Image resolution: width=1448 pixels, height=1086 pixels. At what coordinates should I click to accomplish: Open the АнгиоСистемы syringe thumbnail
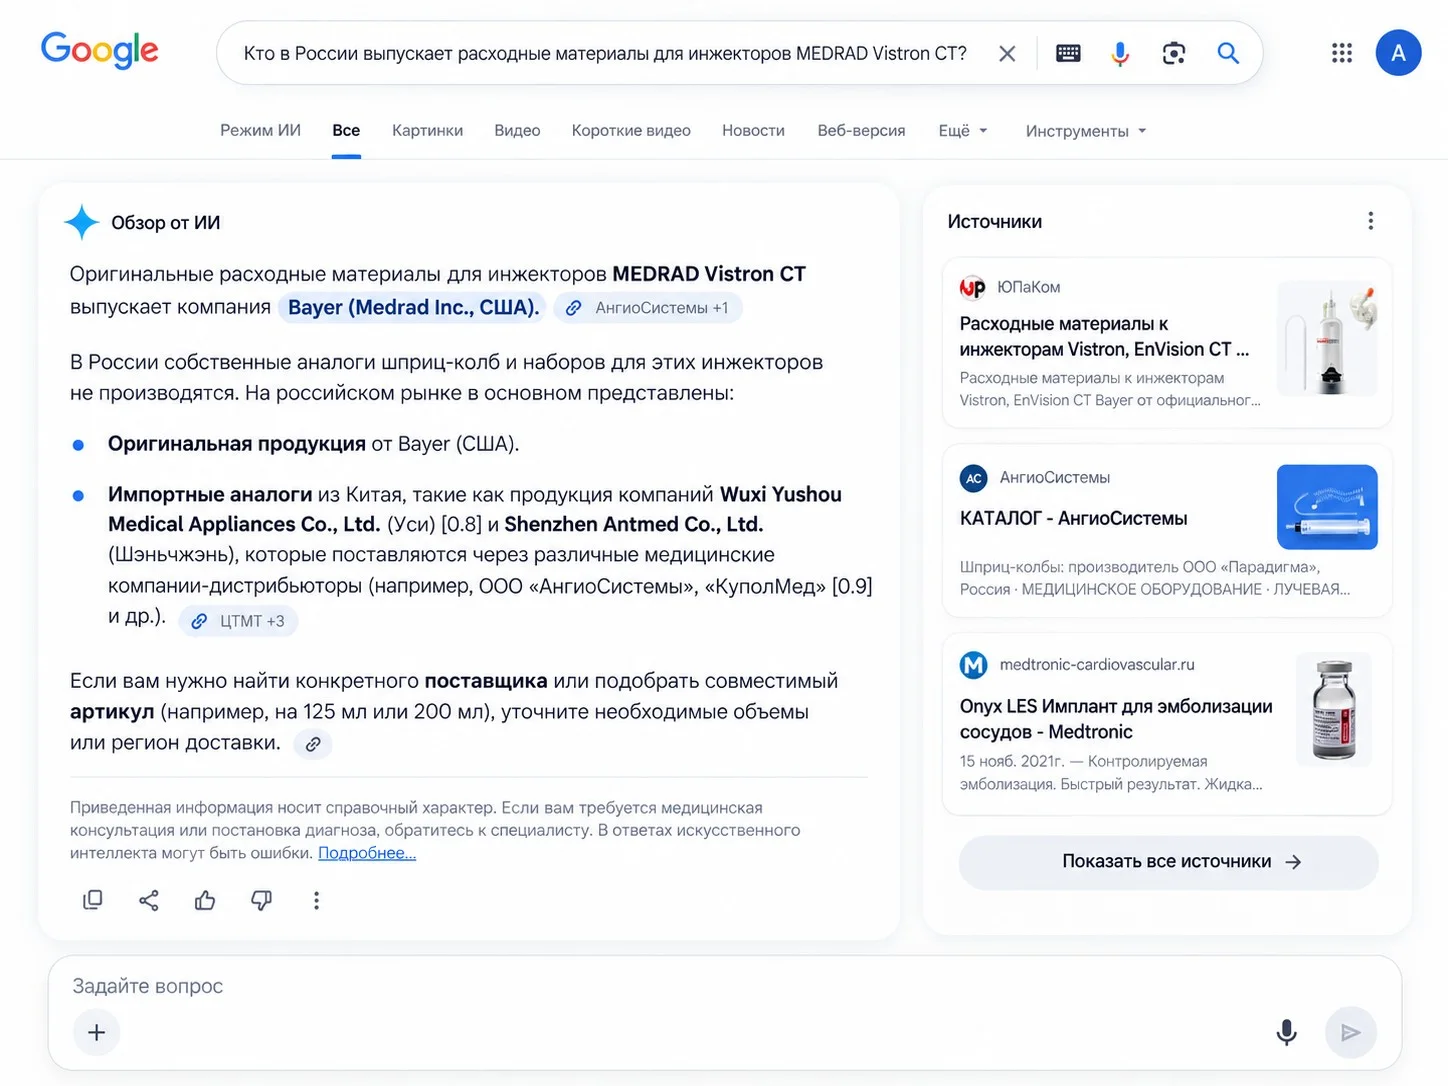(1328, 507)
